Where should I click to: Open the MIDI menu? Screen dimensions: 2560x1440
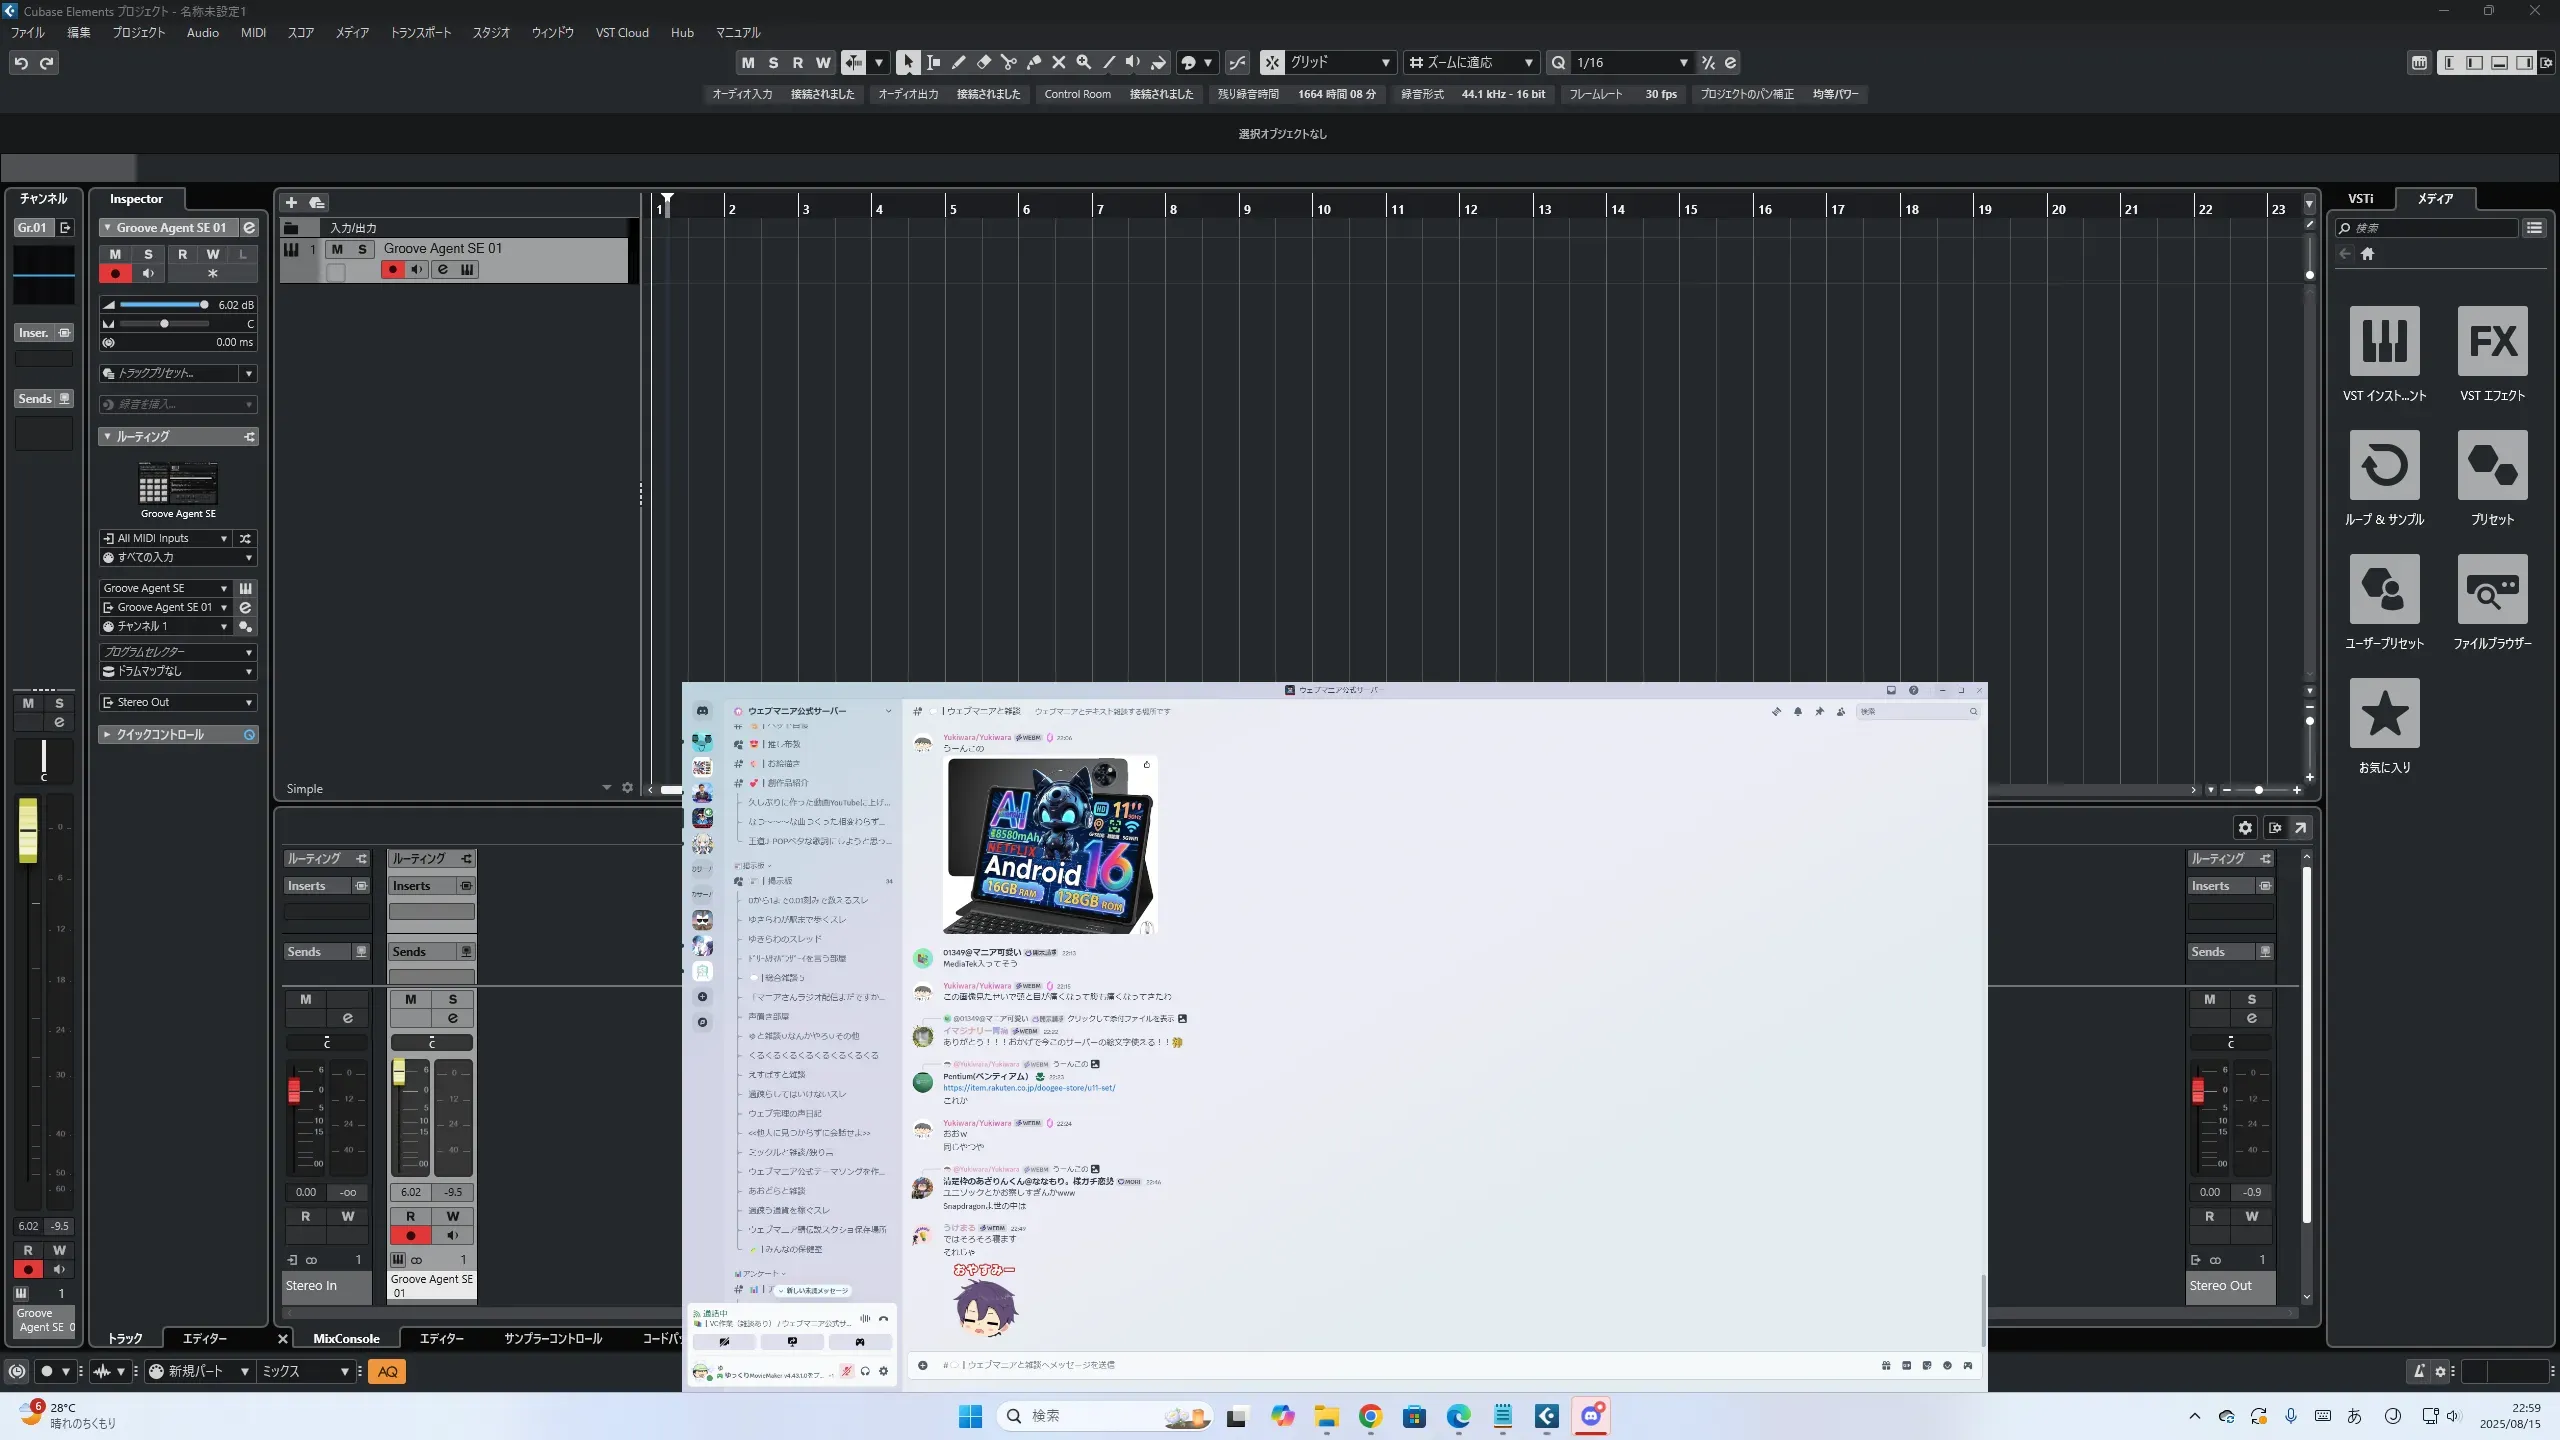[253, 32]
